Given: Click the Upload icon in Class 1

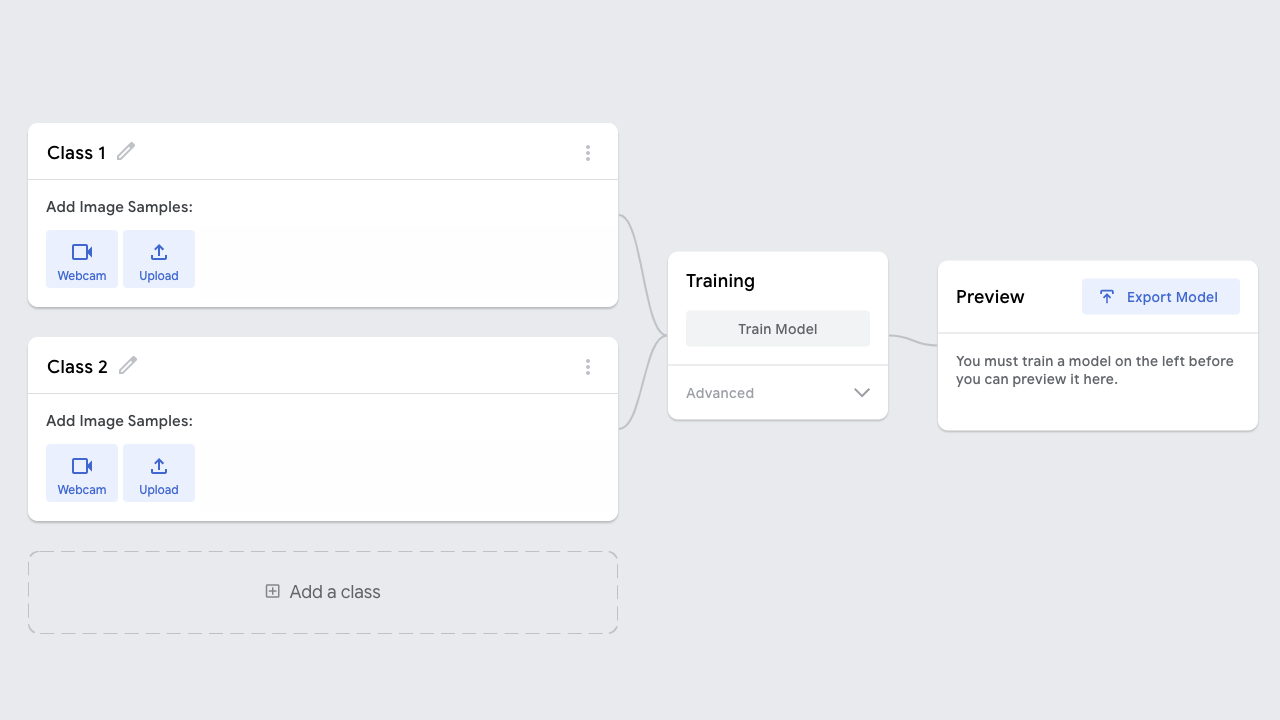Looking at the screenshot, I should coord(159,252).
